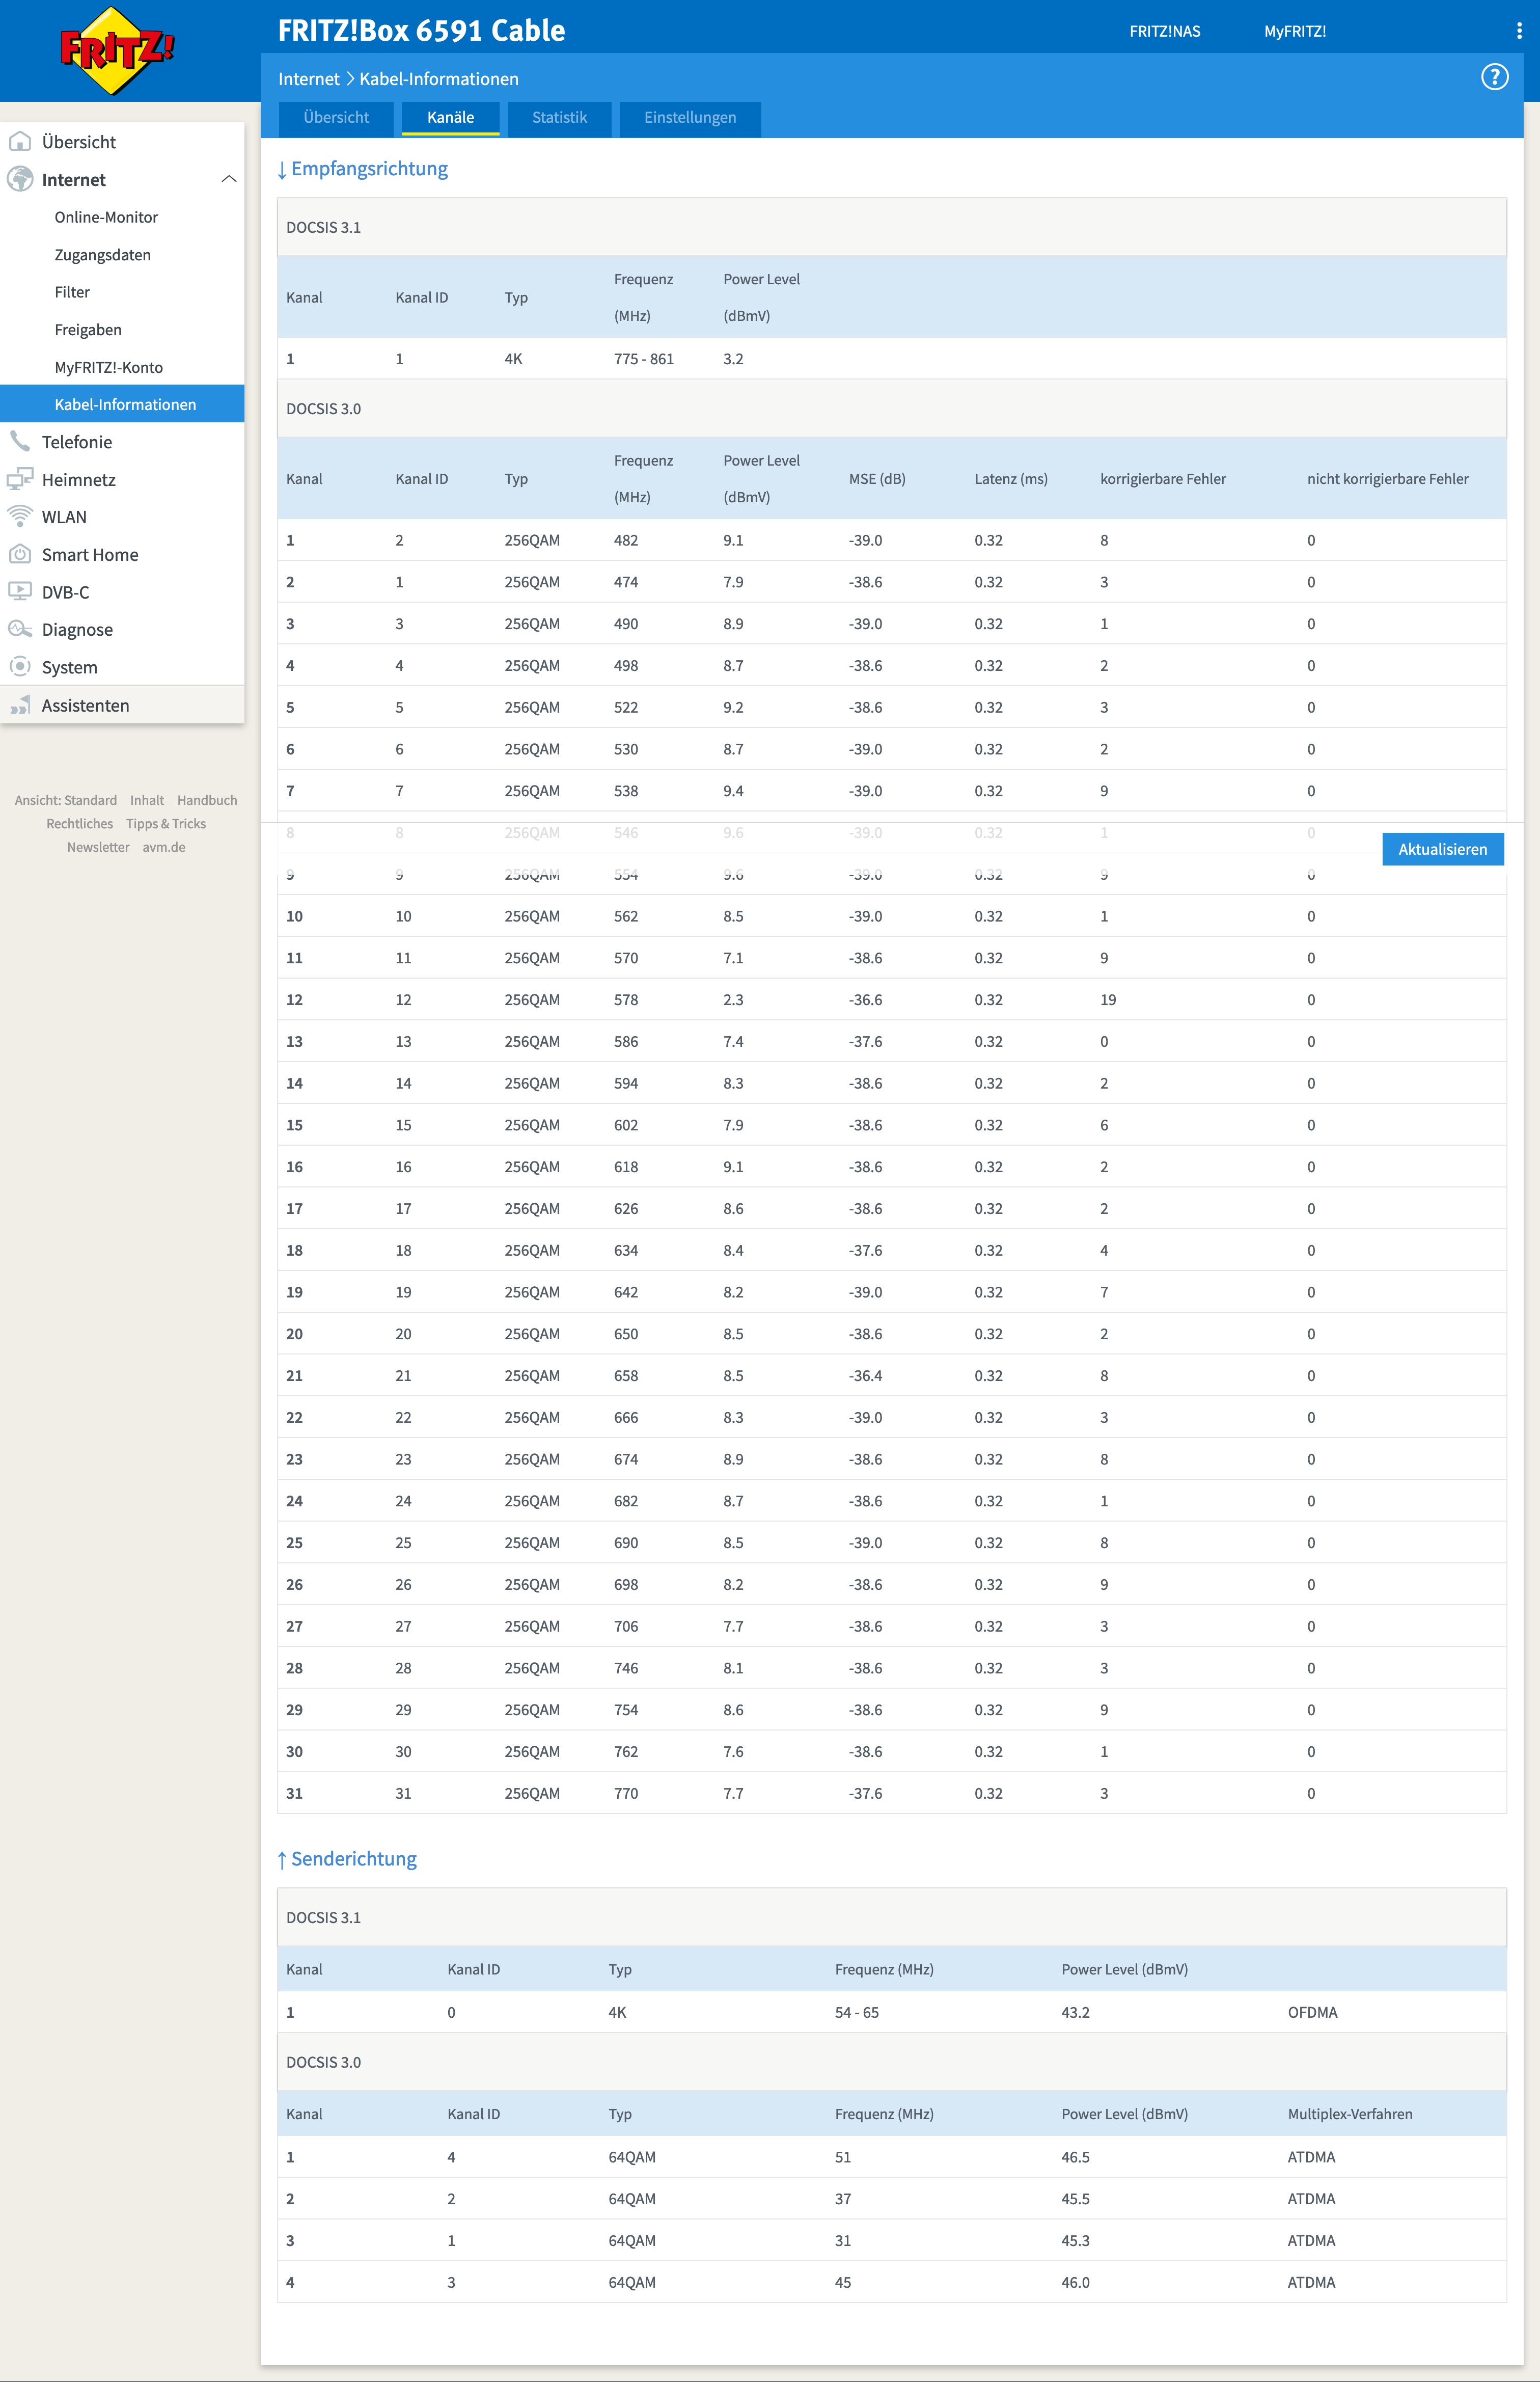The height and width of the screenshot is (2382, 1540).
Task: Open the FRITZ!NAS link
Action: coord(1164,31)
